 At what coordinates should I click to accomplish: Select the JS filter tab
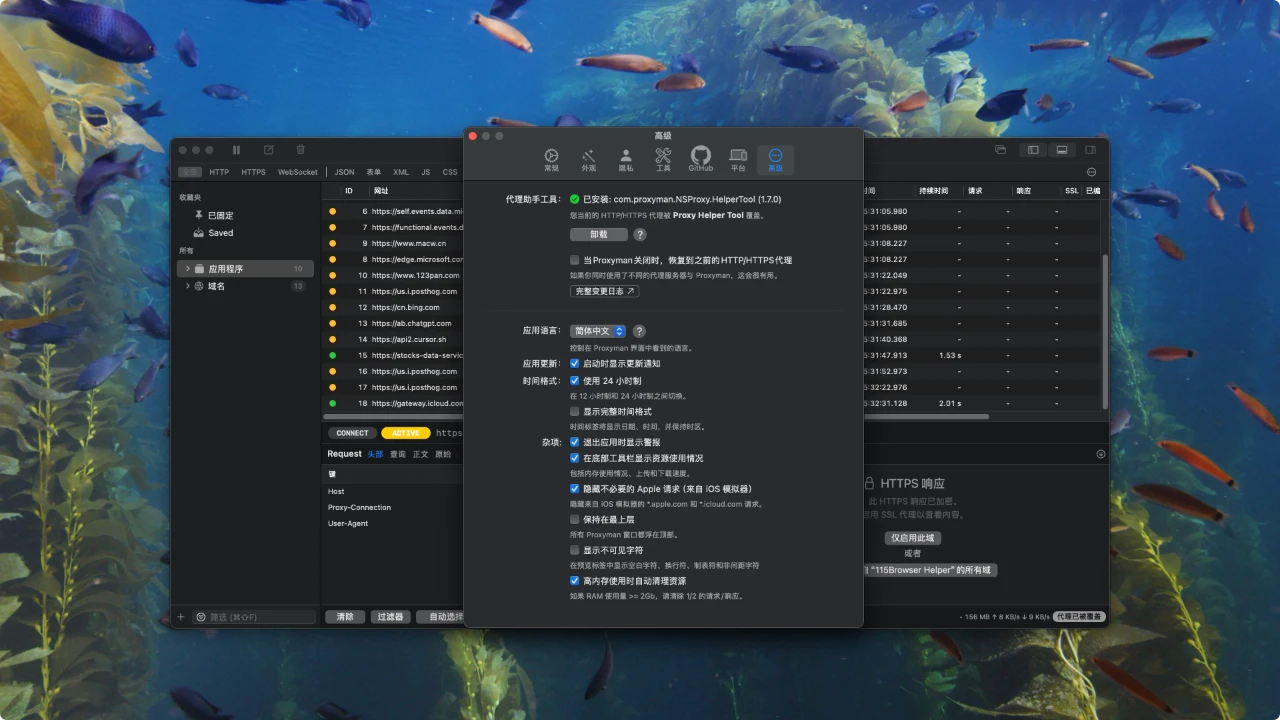[x=425, y=172]
